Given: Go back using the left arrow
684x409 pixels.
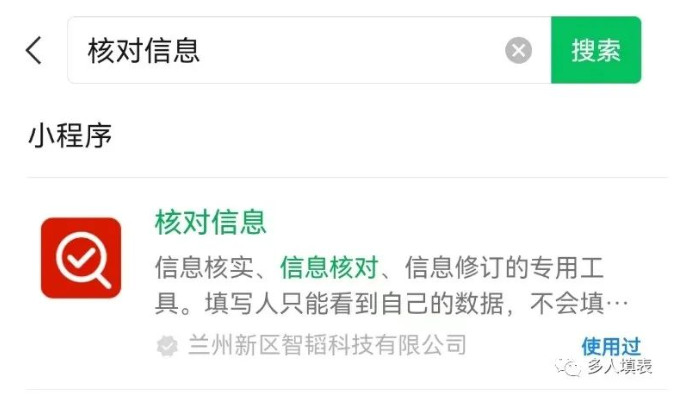Looking at the screenshot, I should (34, 50).
